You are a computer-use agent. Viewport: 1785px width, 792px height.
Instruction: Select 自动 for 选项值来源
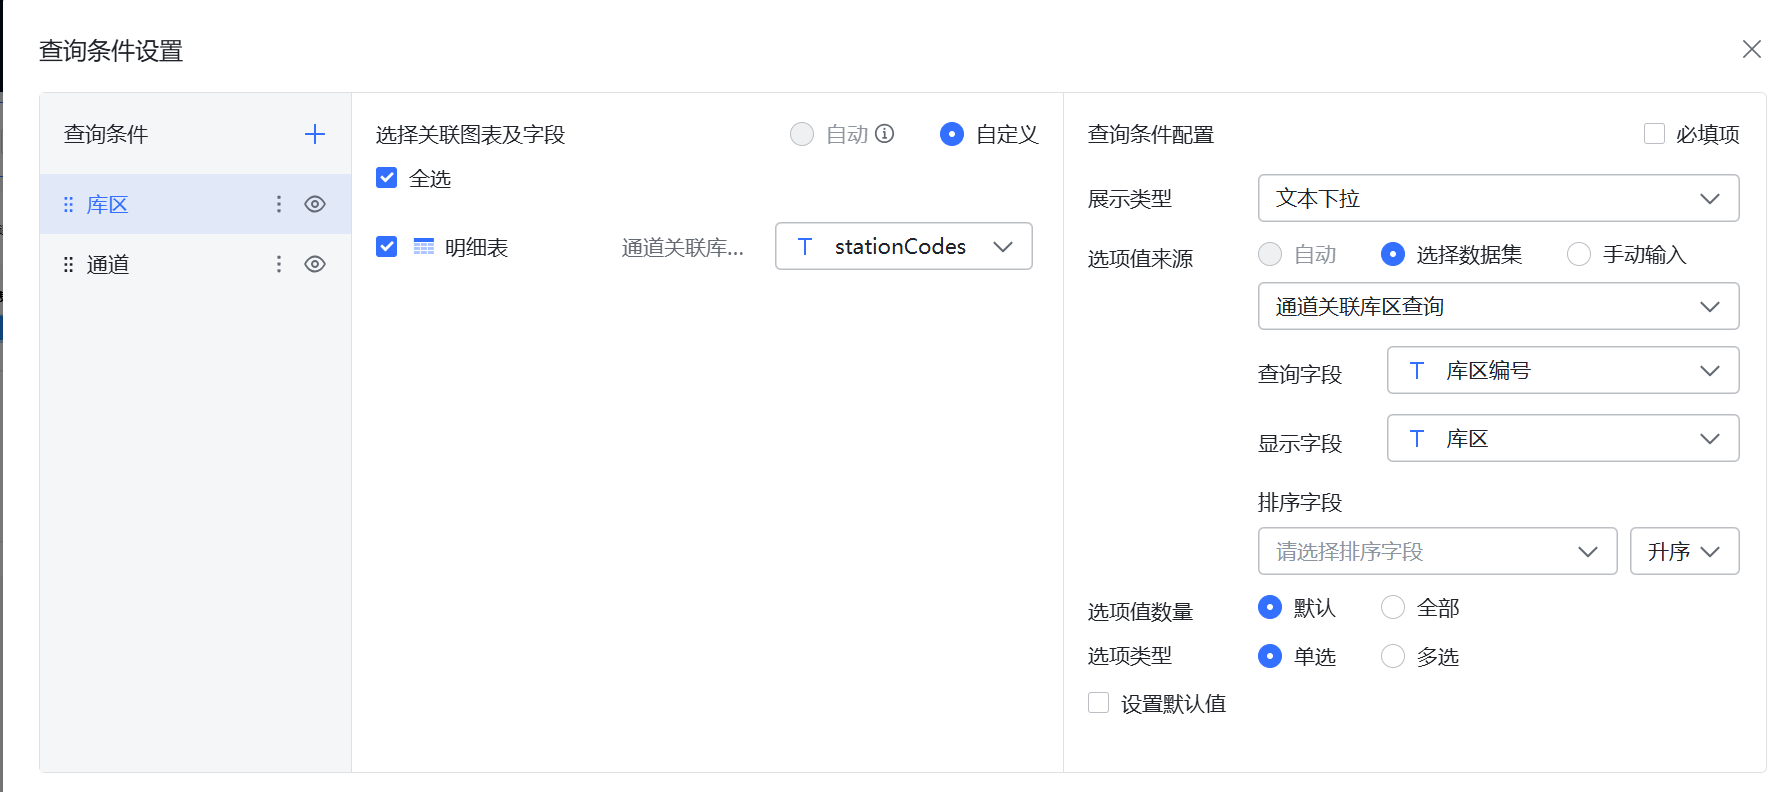pyautogui.click(x=1270, y=254)
